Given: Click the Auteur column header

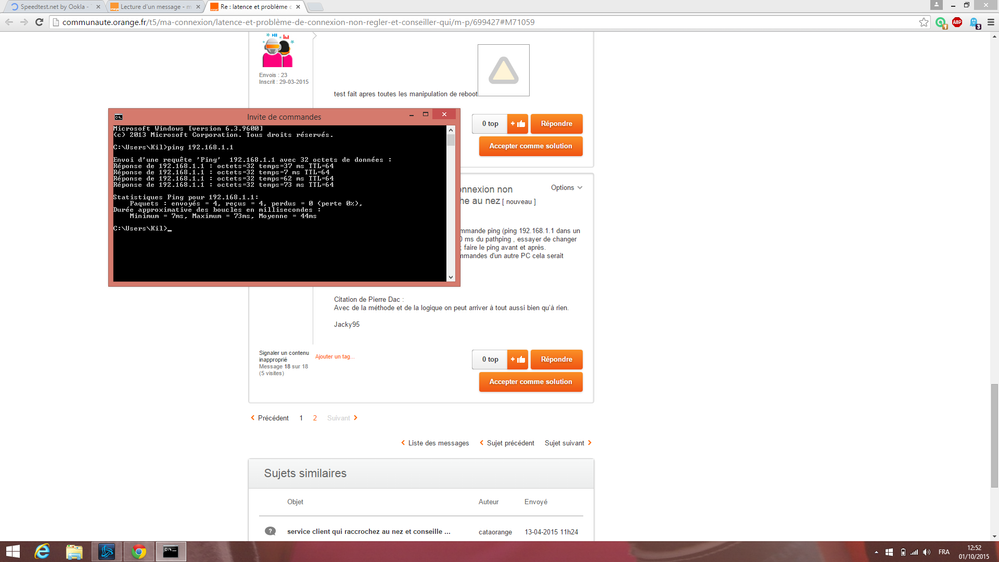Looking at the screenshot, I should [489, 502].
